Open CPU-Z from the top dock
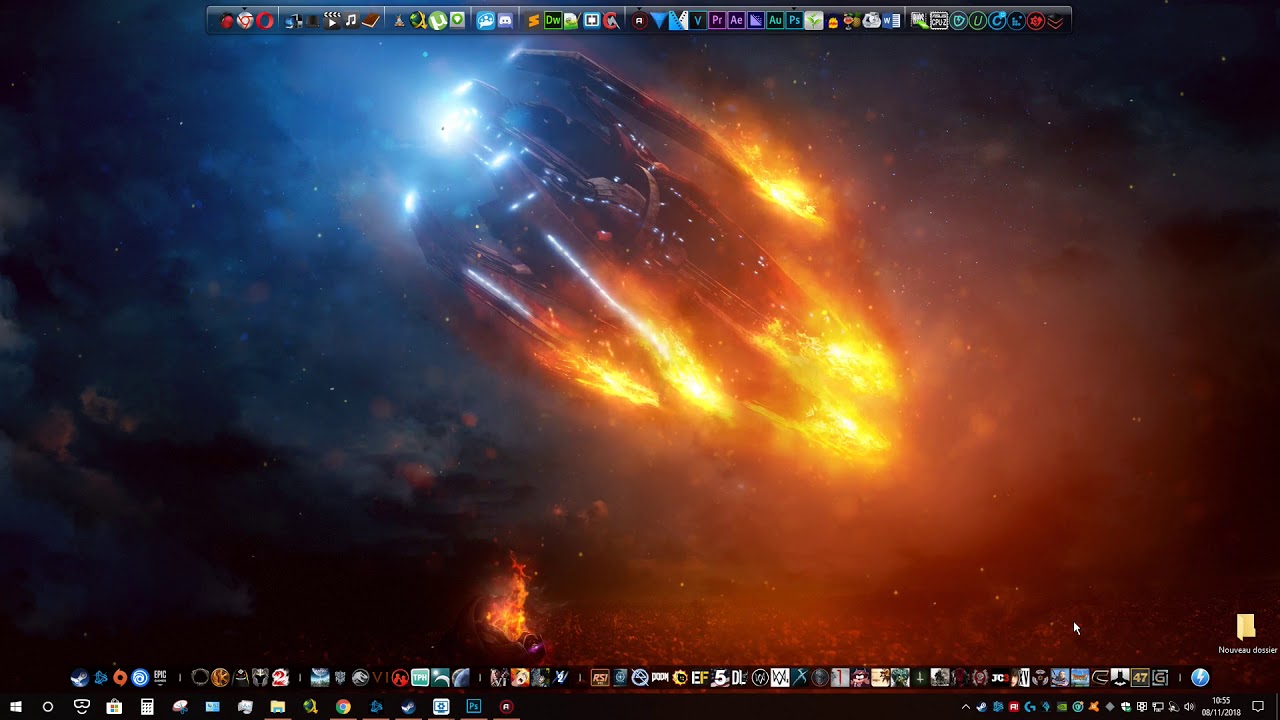The image size is (1280, 720). tap(939, 20)
